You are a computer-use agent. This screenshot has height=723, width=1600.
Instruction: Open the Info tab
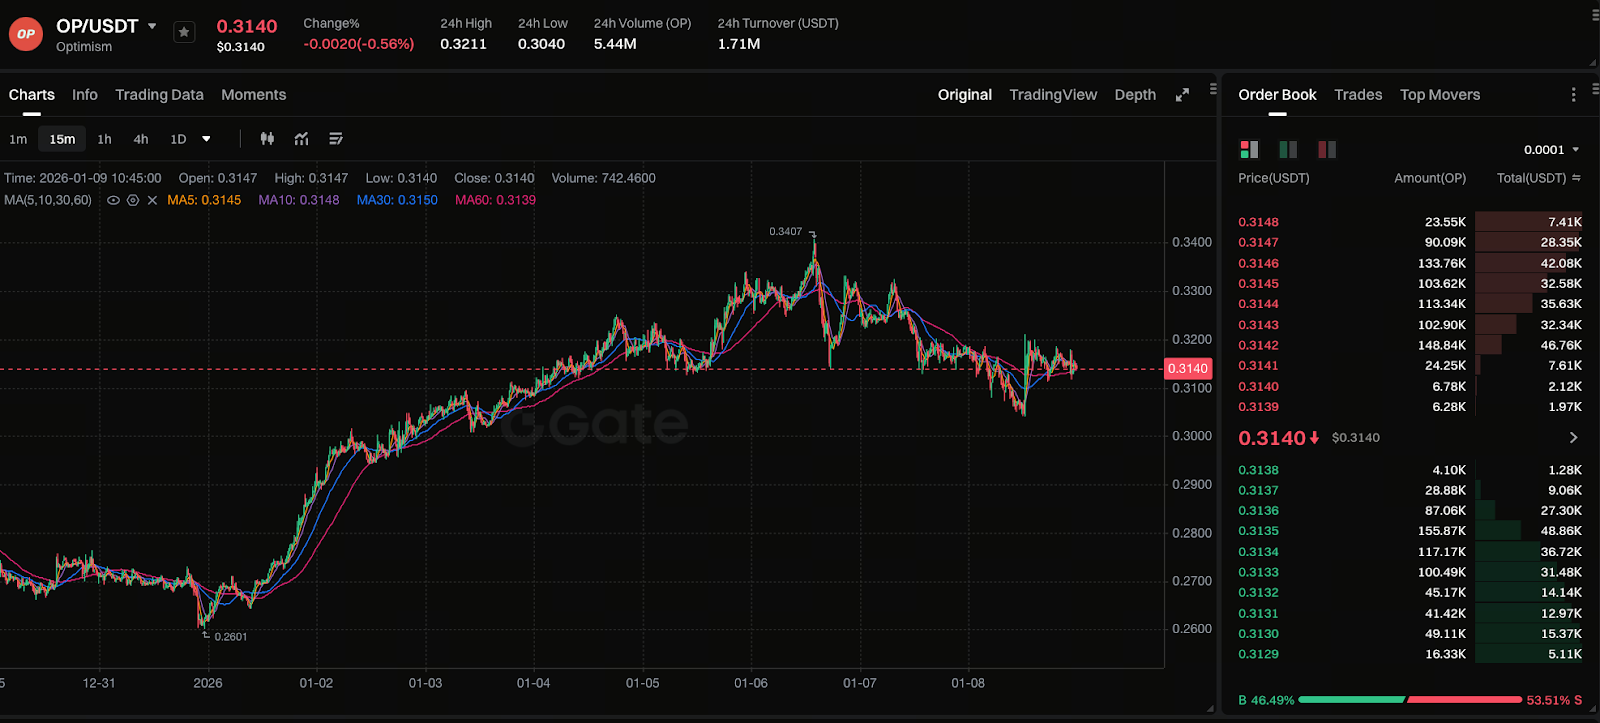pos(85,95)
